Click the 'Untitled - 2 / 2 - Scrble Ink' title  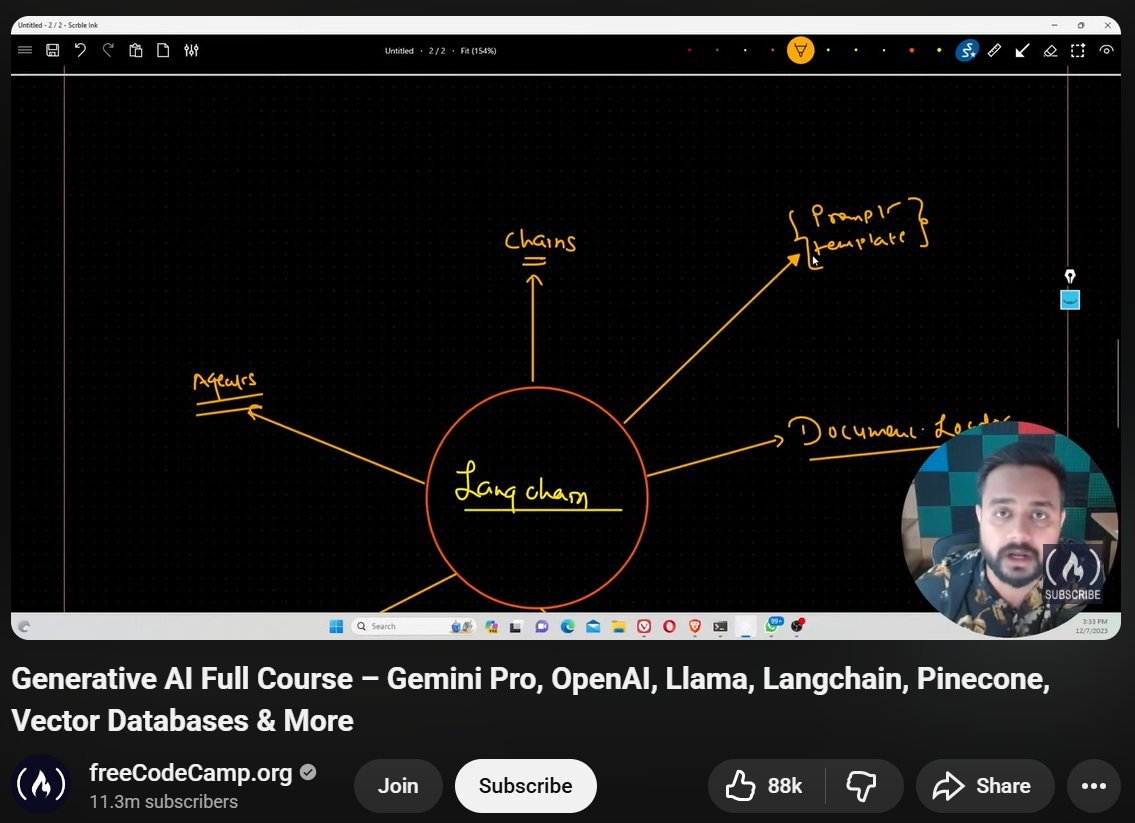click(58, 25)
